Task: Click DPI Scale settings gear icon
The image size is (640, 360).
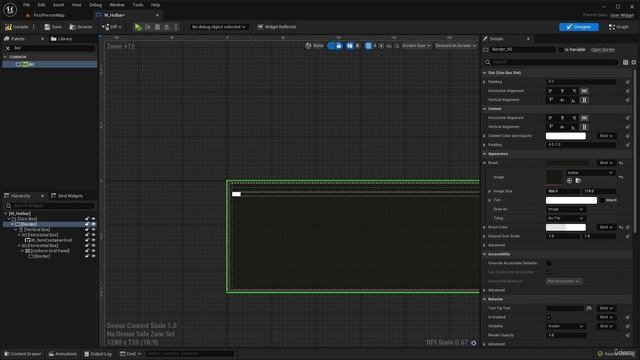Action: point(473,342)
